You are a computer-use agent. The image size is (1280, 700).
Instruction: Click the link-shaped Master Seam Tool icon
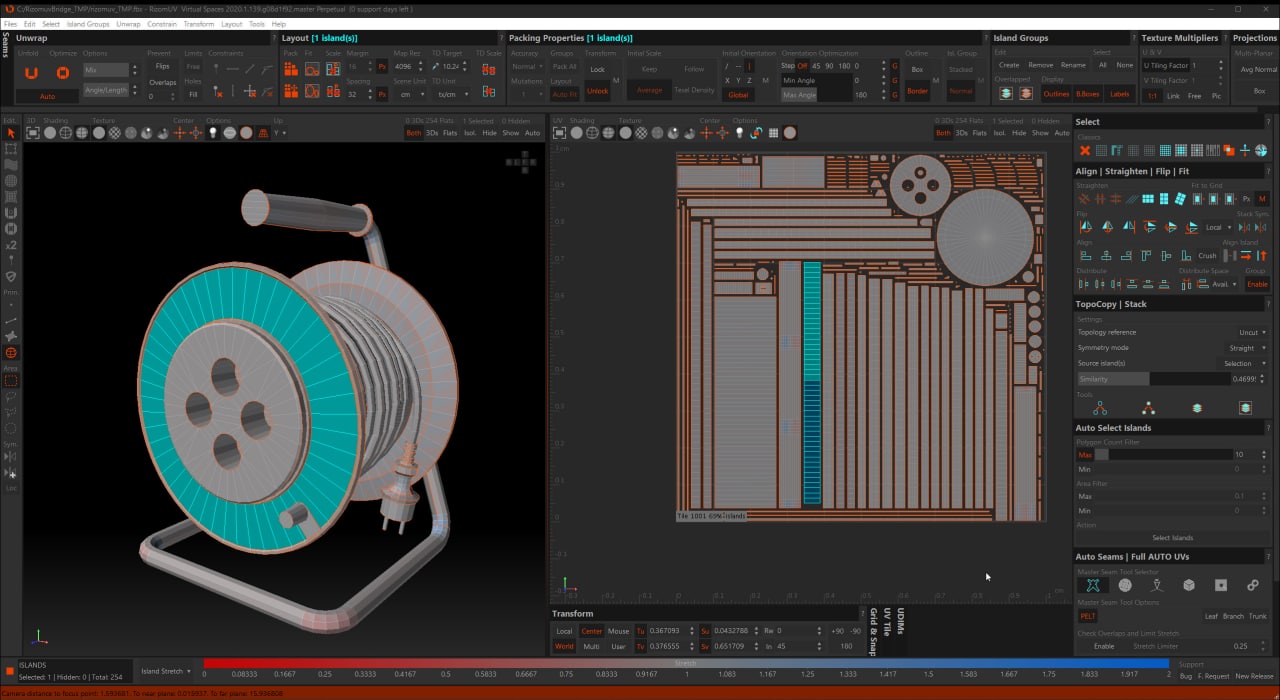pyautogui.click(x=1253, y=585)
